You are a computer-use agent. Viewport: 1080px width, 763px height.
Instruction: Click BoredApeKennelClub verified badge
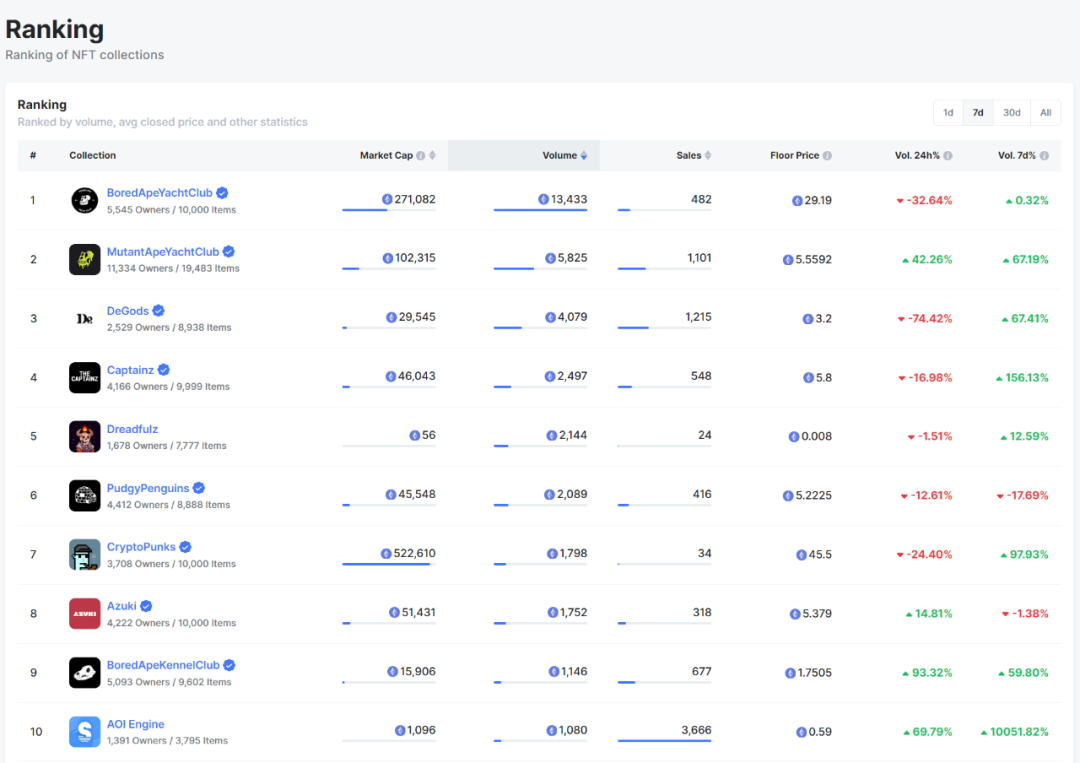click(x=229, y=665)
